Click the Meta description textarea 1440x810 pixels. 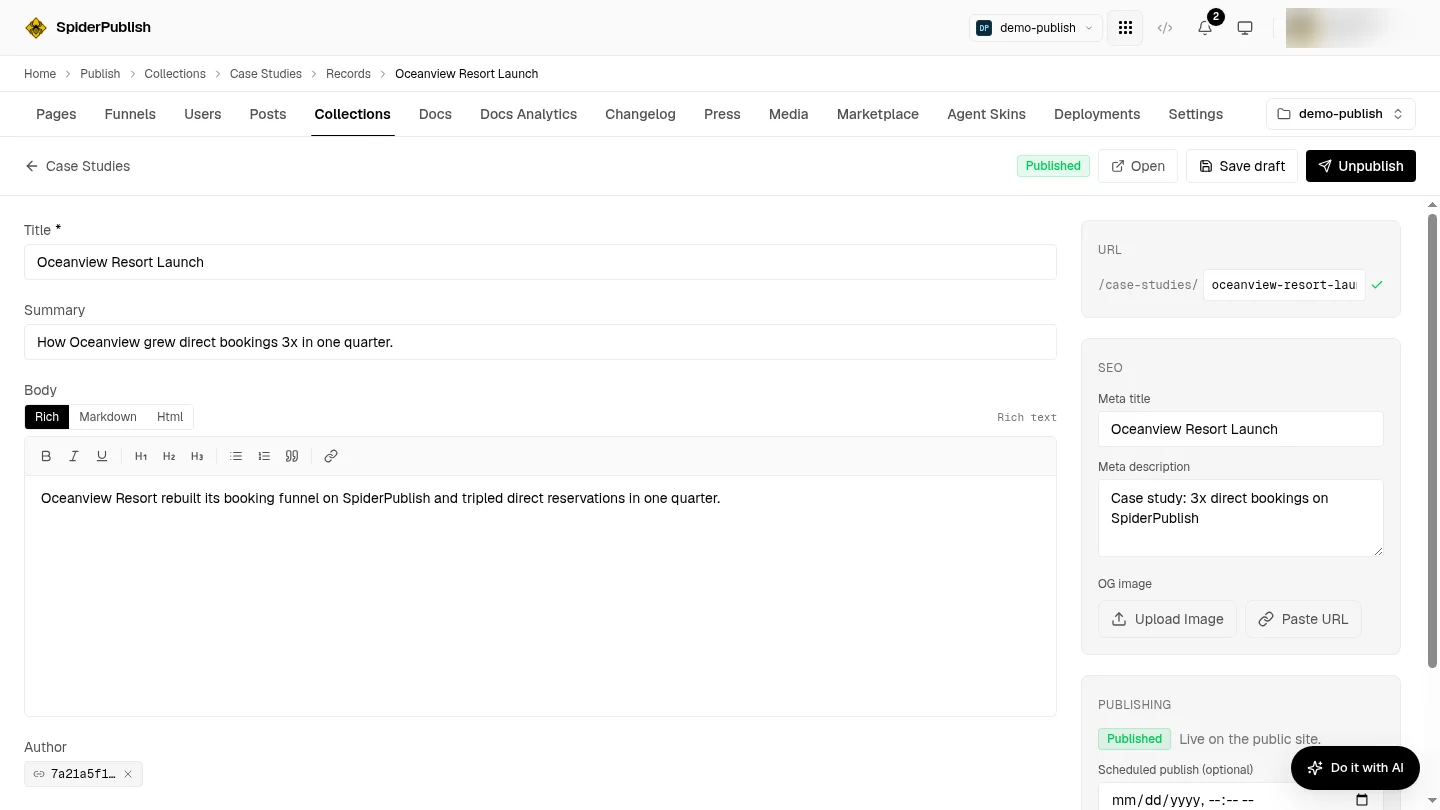(x=1241, y=518)
